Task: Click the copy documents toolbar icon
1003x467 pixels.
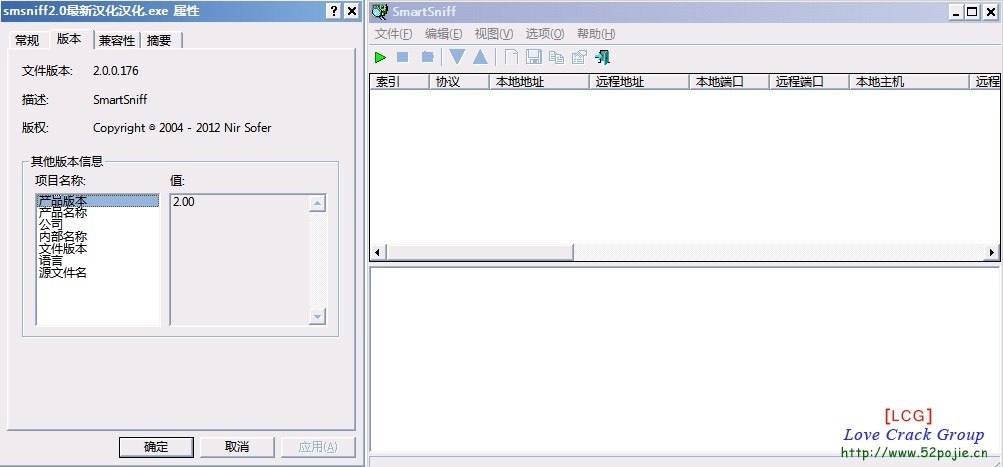Action: tap(557, 58)
